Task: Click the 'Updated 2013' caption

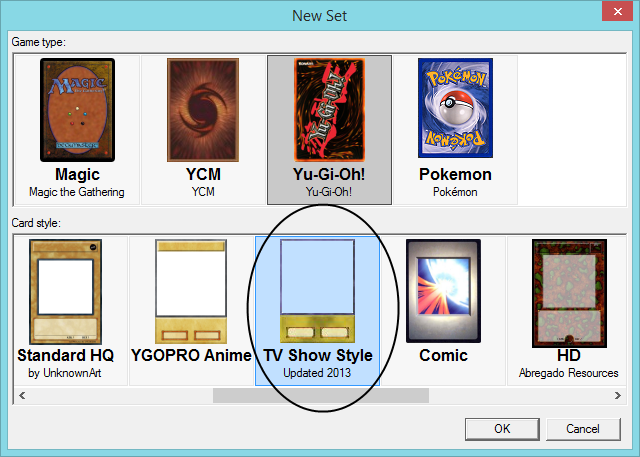Action: [x=317, y=373]
